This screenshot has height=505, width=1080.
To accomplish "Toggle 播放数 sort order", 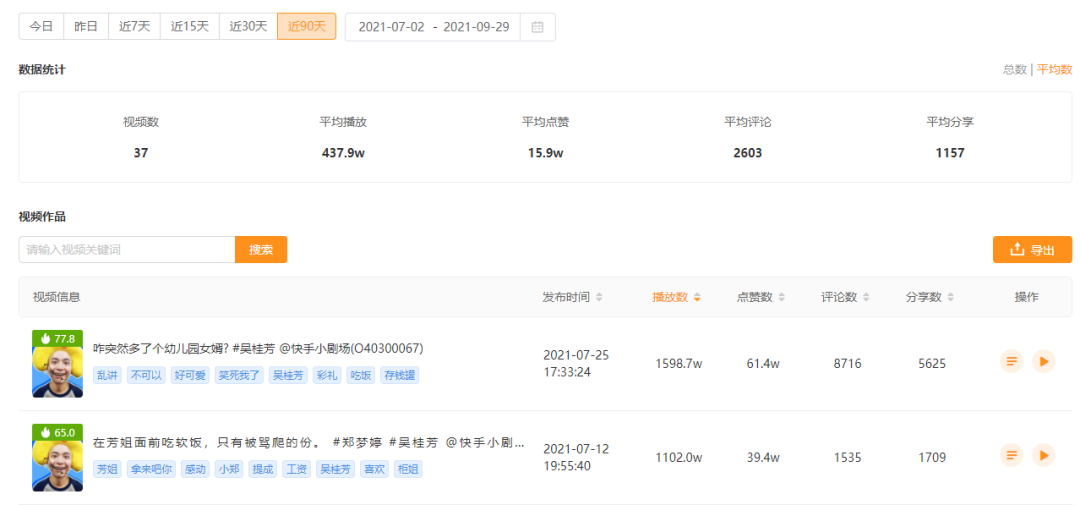I will pyautogui.click(x=697, y=298).
